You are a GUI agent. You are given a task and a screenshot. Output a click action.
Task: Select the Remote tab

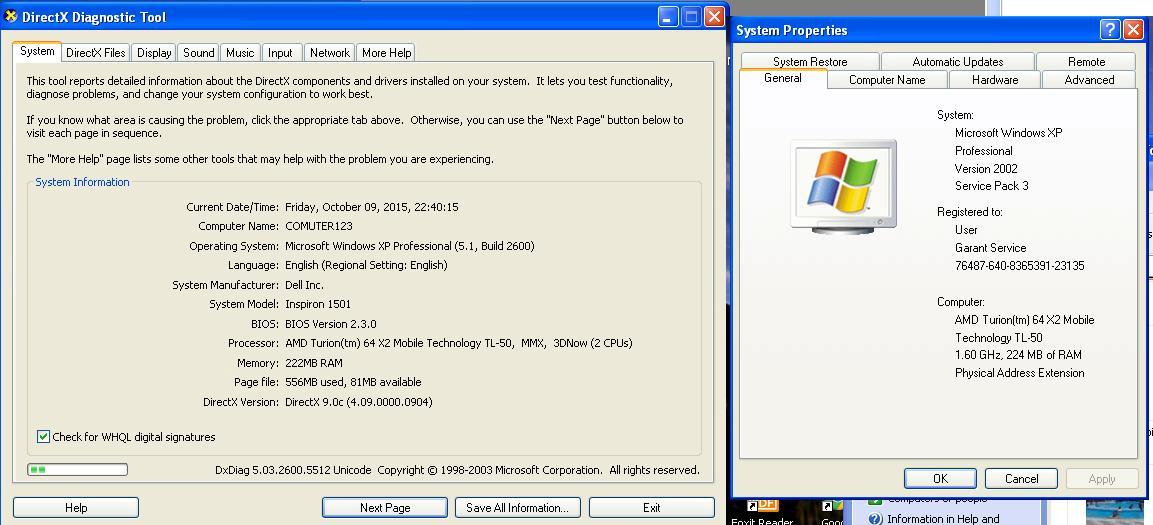pyautogui.click(x=1086, y=62)
